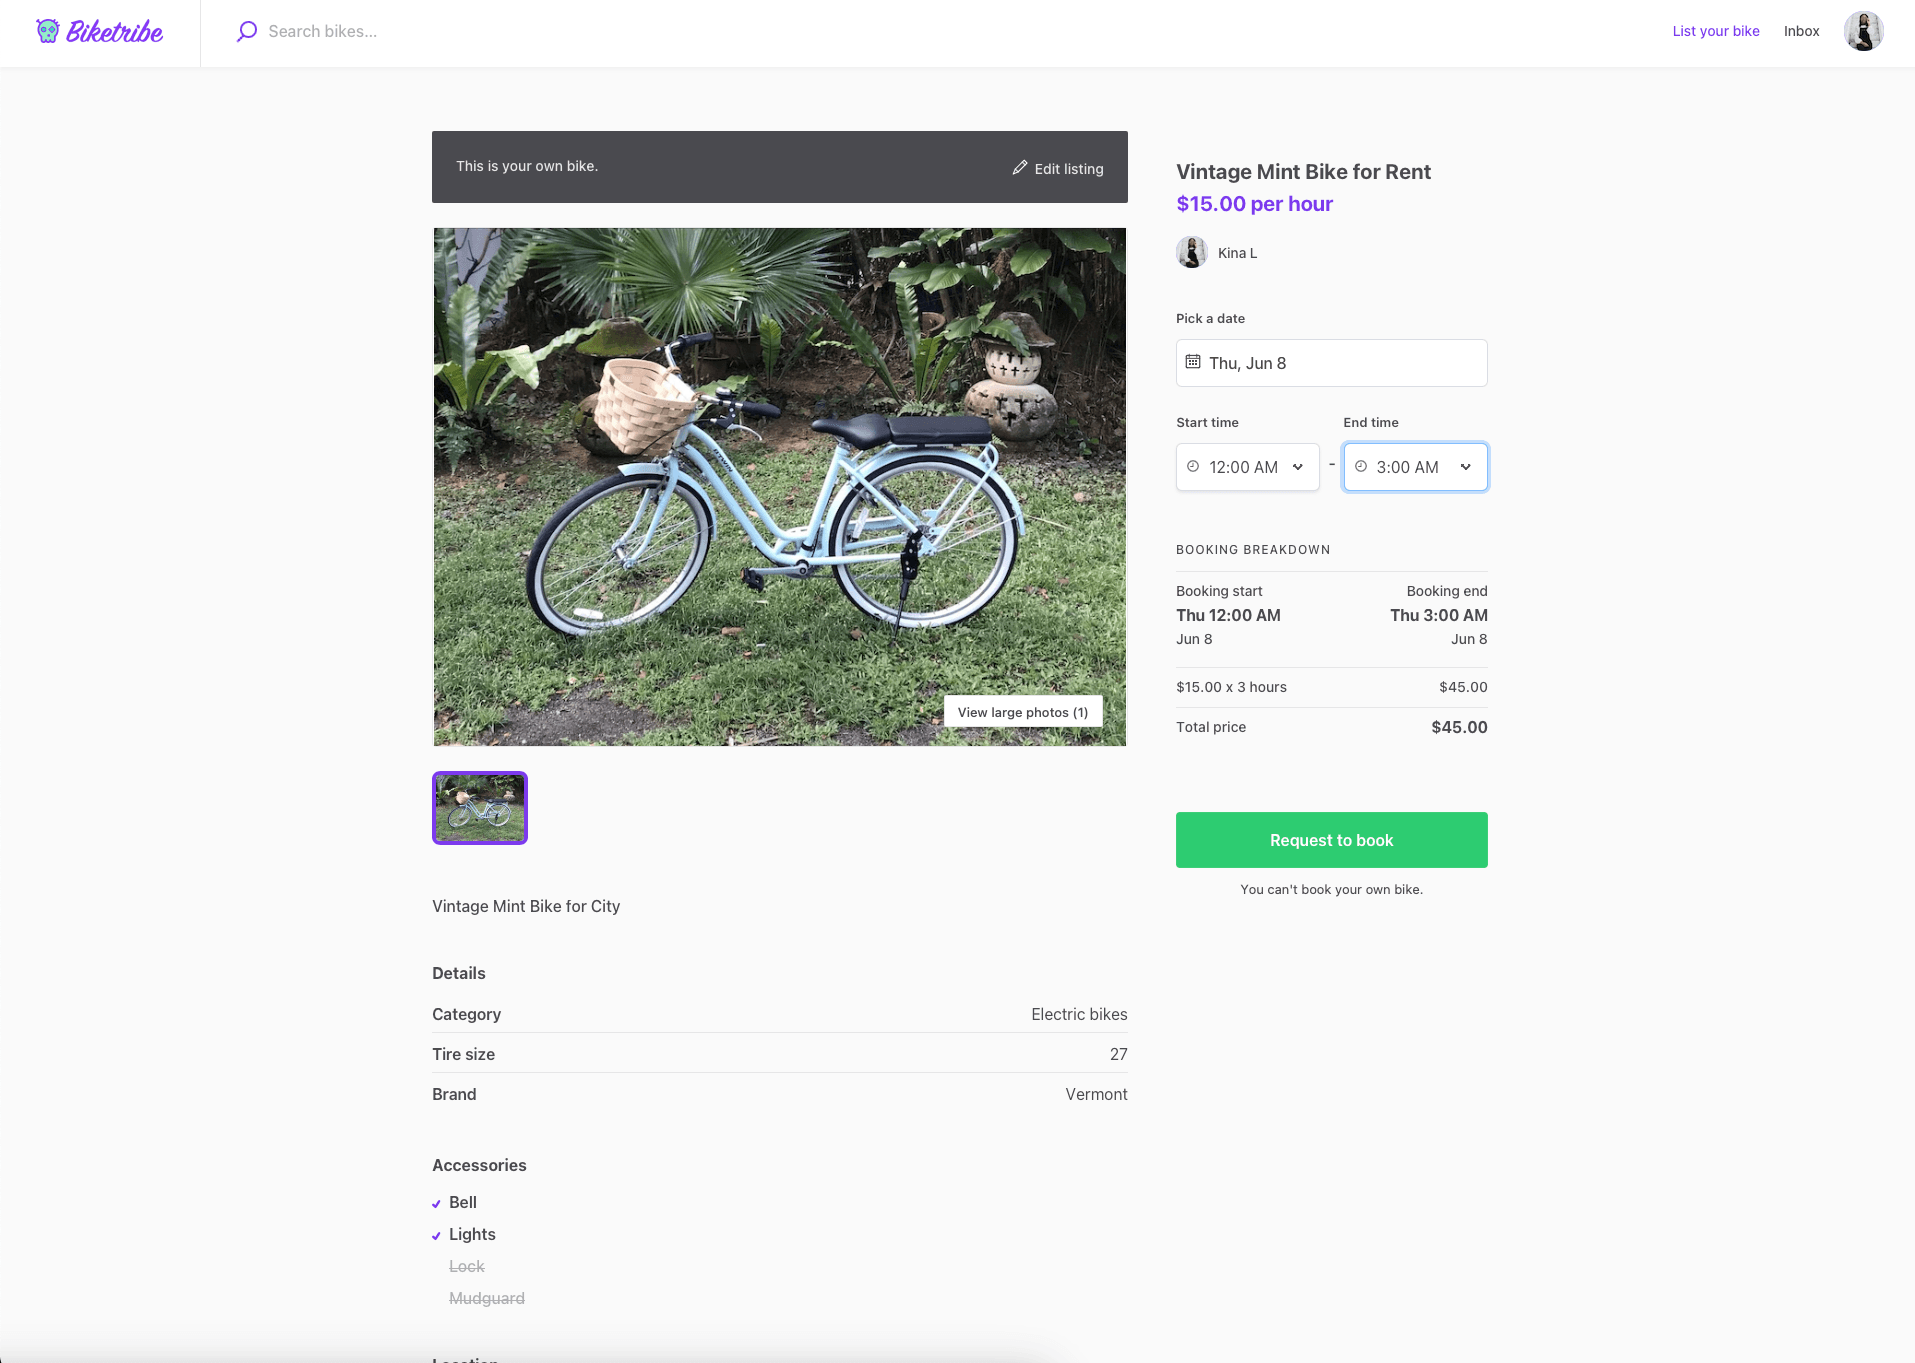Open the Thu, Jun 8 date picker
Image resolution: width=1915 pixels, height=1363 pixels.
1331,363
